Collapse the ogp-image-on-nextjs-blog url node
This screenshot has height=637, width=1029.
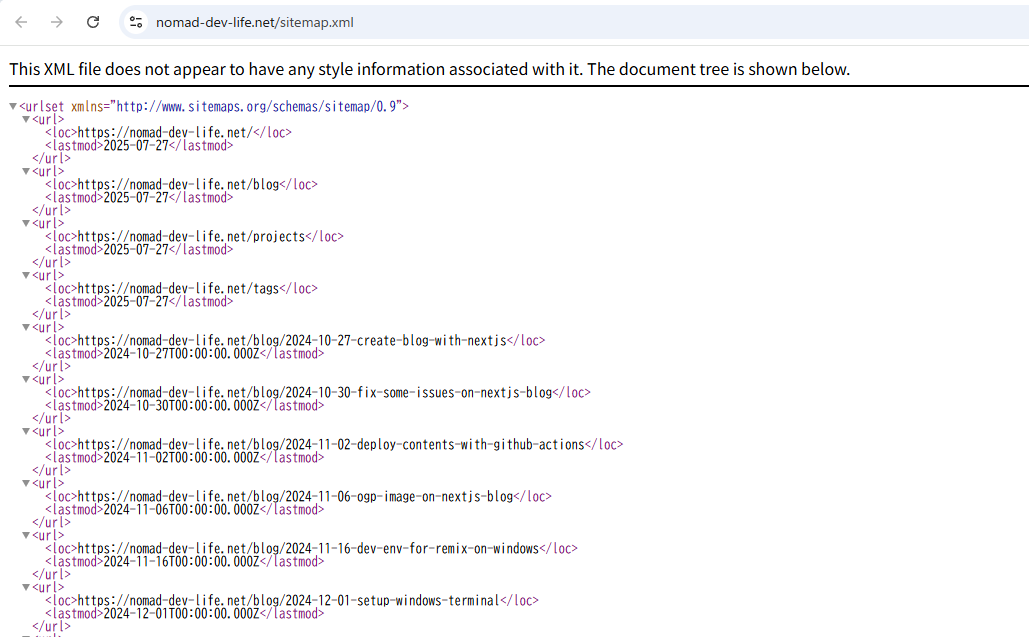click(x=26, y=483)
